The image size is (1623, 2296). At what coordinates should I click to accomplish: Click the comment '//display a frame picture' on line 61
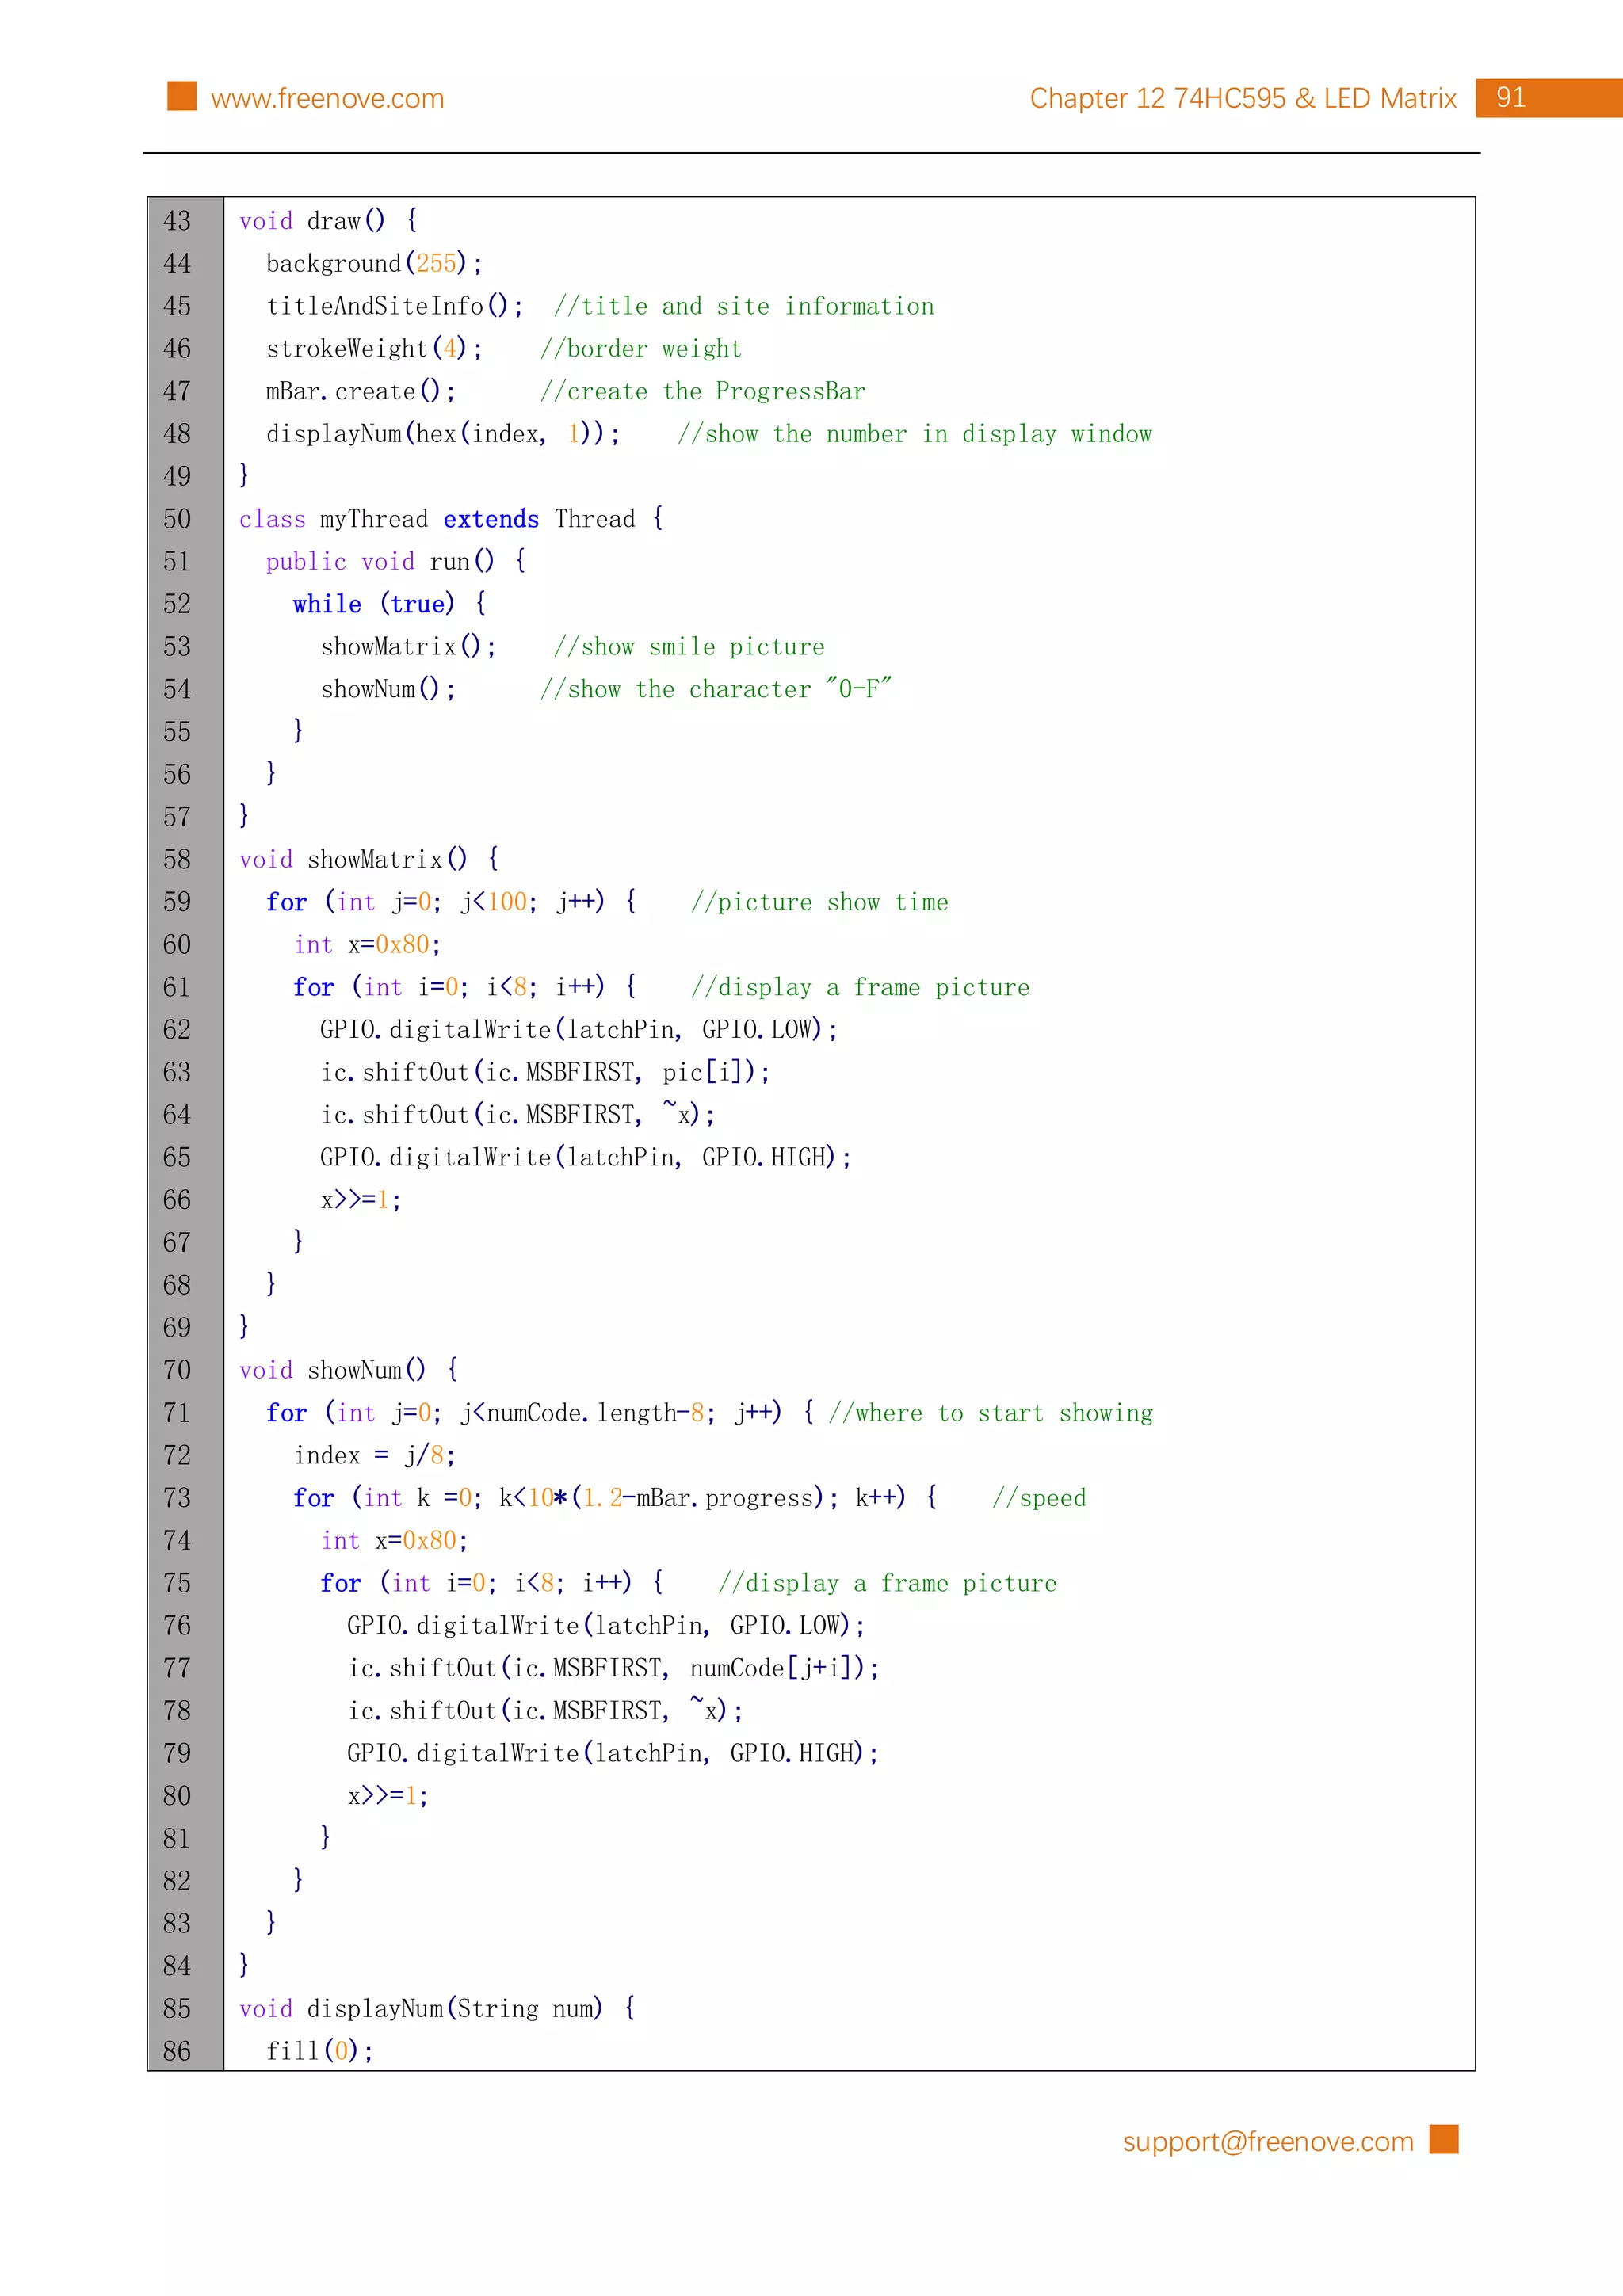click(860, 987)
